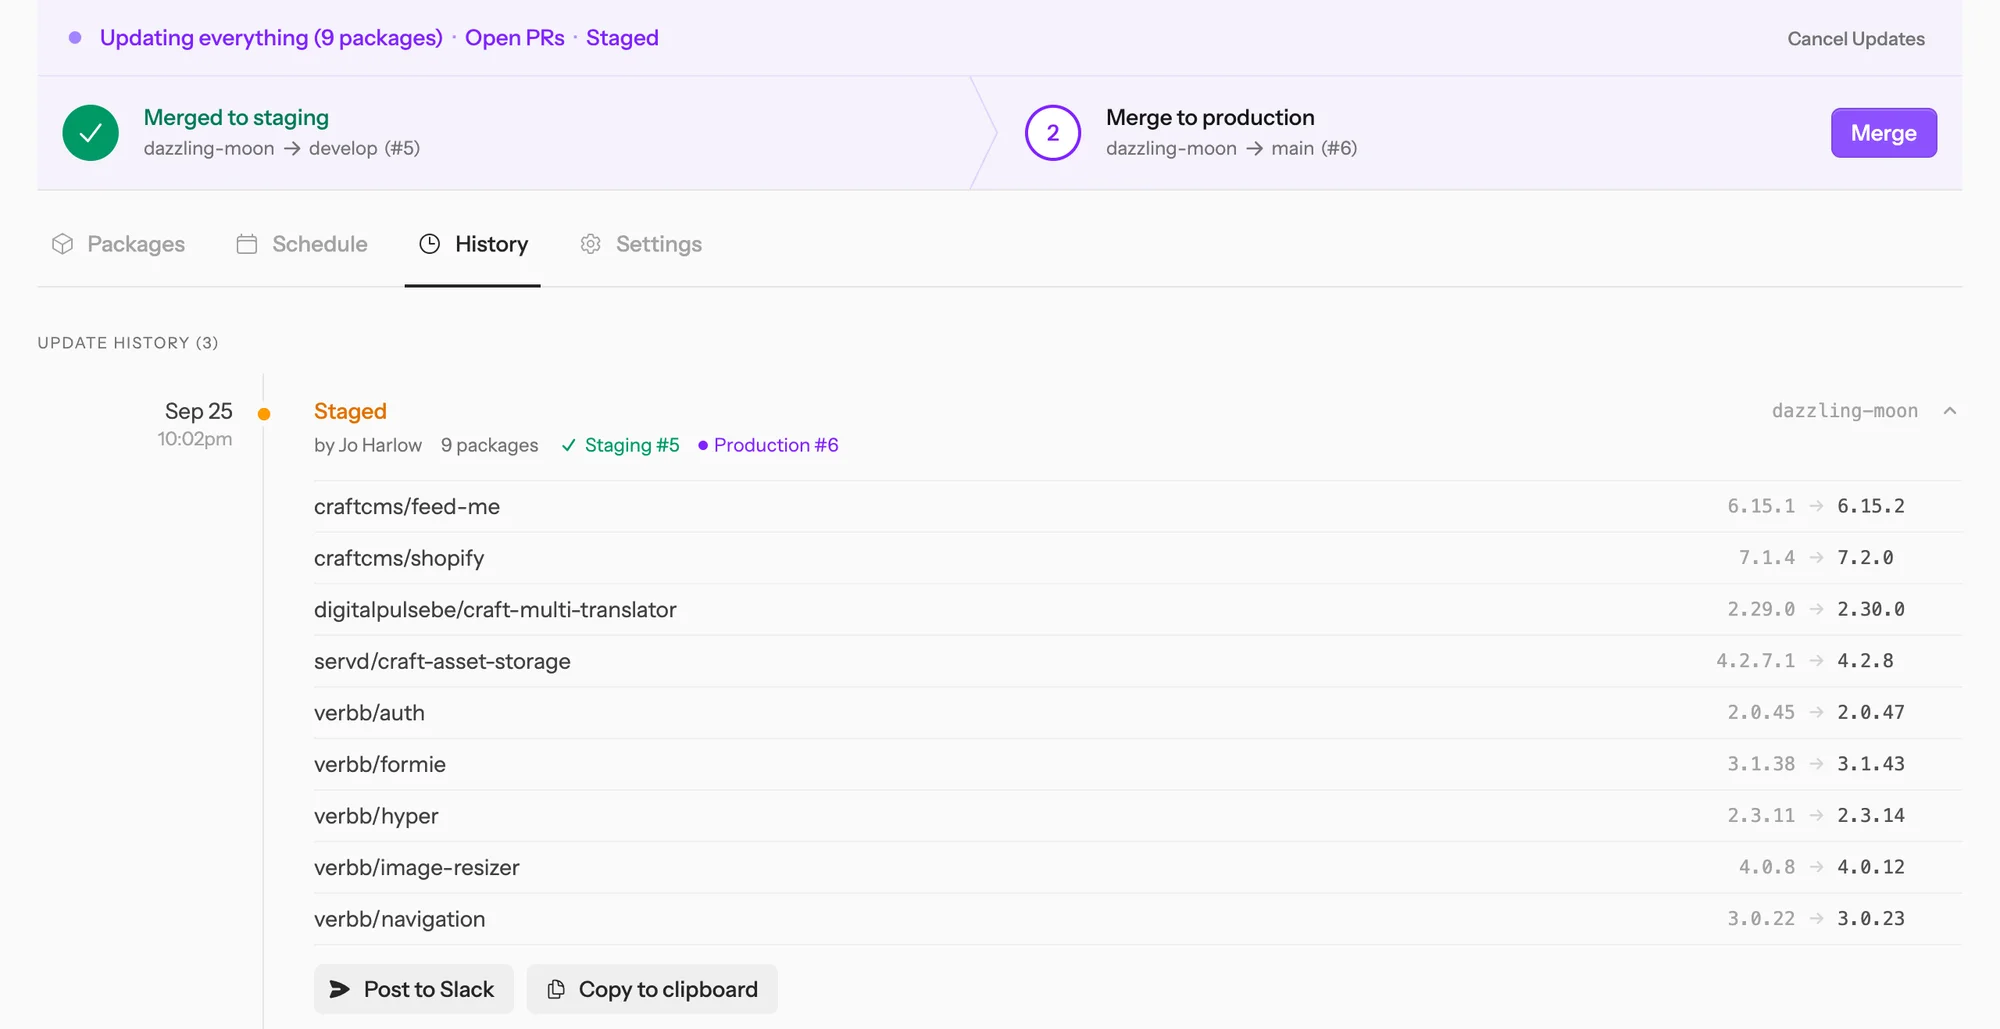
Task: Click the Merged to staging step title
Action: pos(236,117)
